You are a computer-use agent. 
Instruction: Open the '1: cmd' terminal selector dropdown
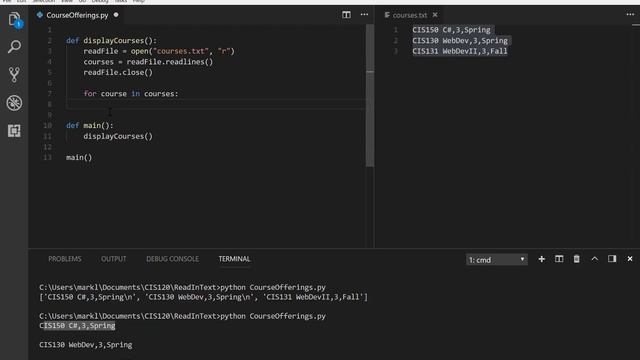point(496,260)
